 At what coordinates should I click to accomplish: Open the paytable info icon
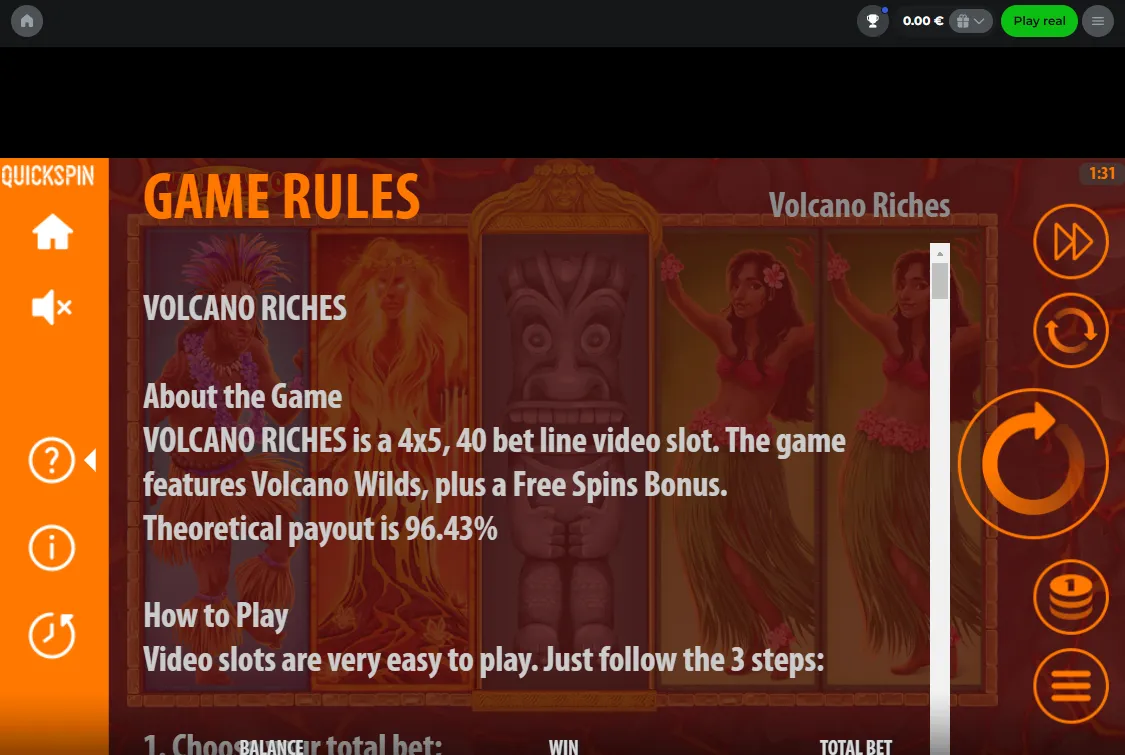tap(52, 548)
